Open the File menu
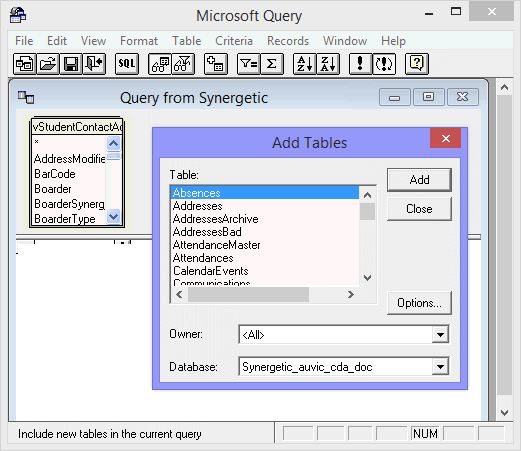The image size is (521, 451). [24, 41]
